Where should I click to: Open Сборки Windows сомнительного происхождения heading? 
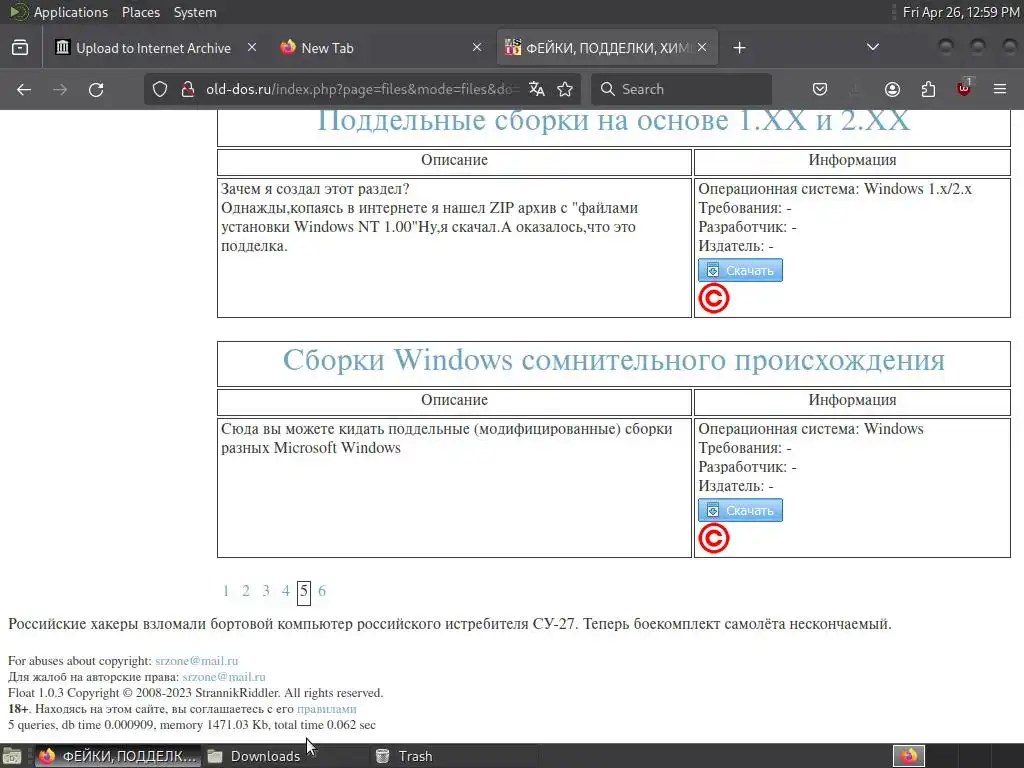click(x=613, y=360)
